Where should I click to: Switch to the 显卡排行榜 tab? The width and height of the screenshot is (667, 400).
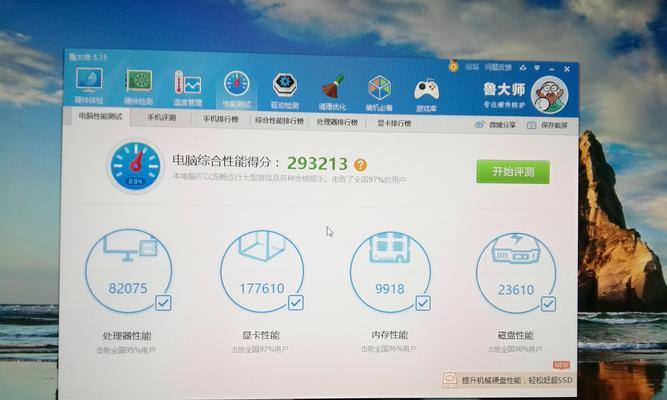coord(394,124)
